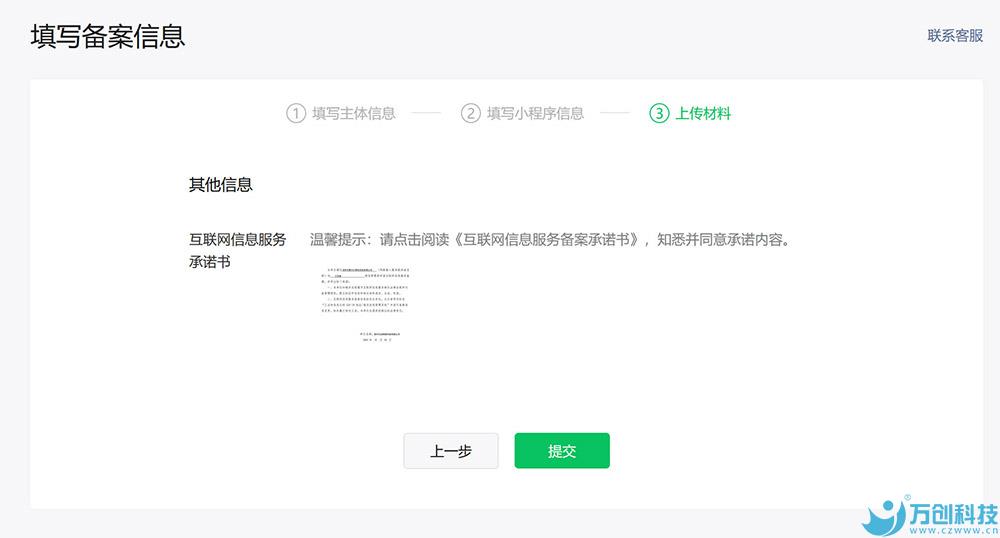Click the 互联网信息服务承诺书 field label
Viewport: 1000px width, 538px height.
click(237, 250)
